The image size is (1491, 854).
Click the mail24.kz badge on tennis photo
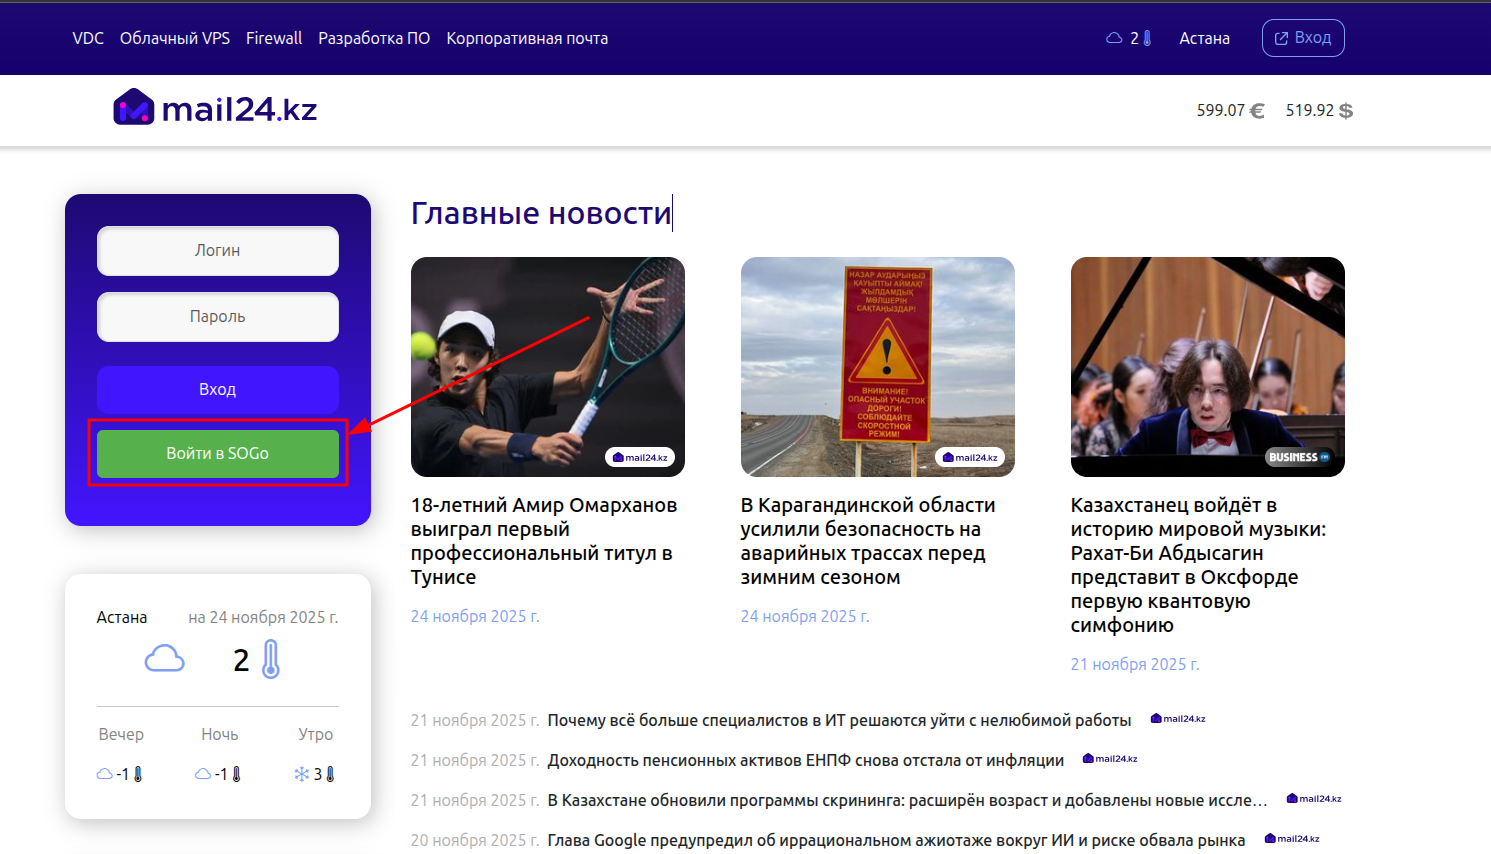[640, 457]
